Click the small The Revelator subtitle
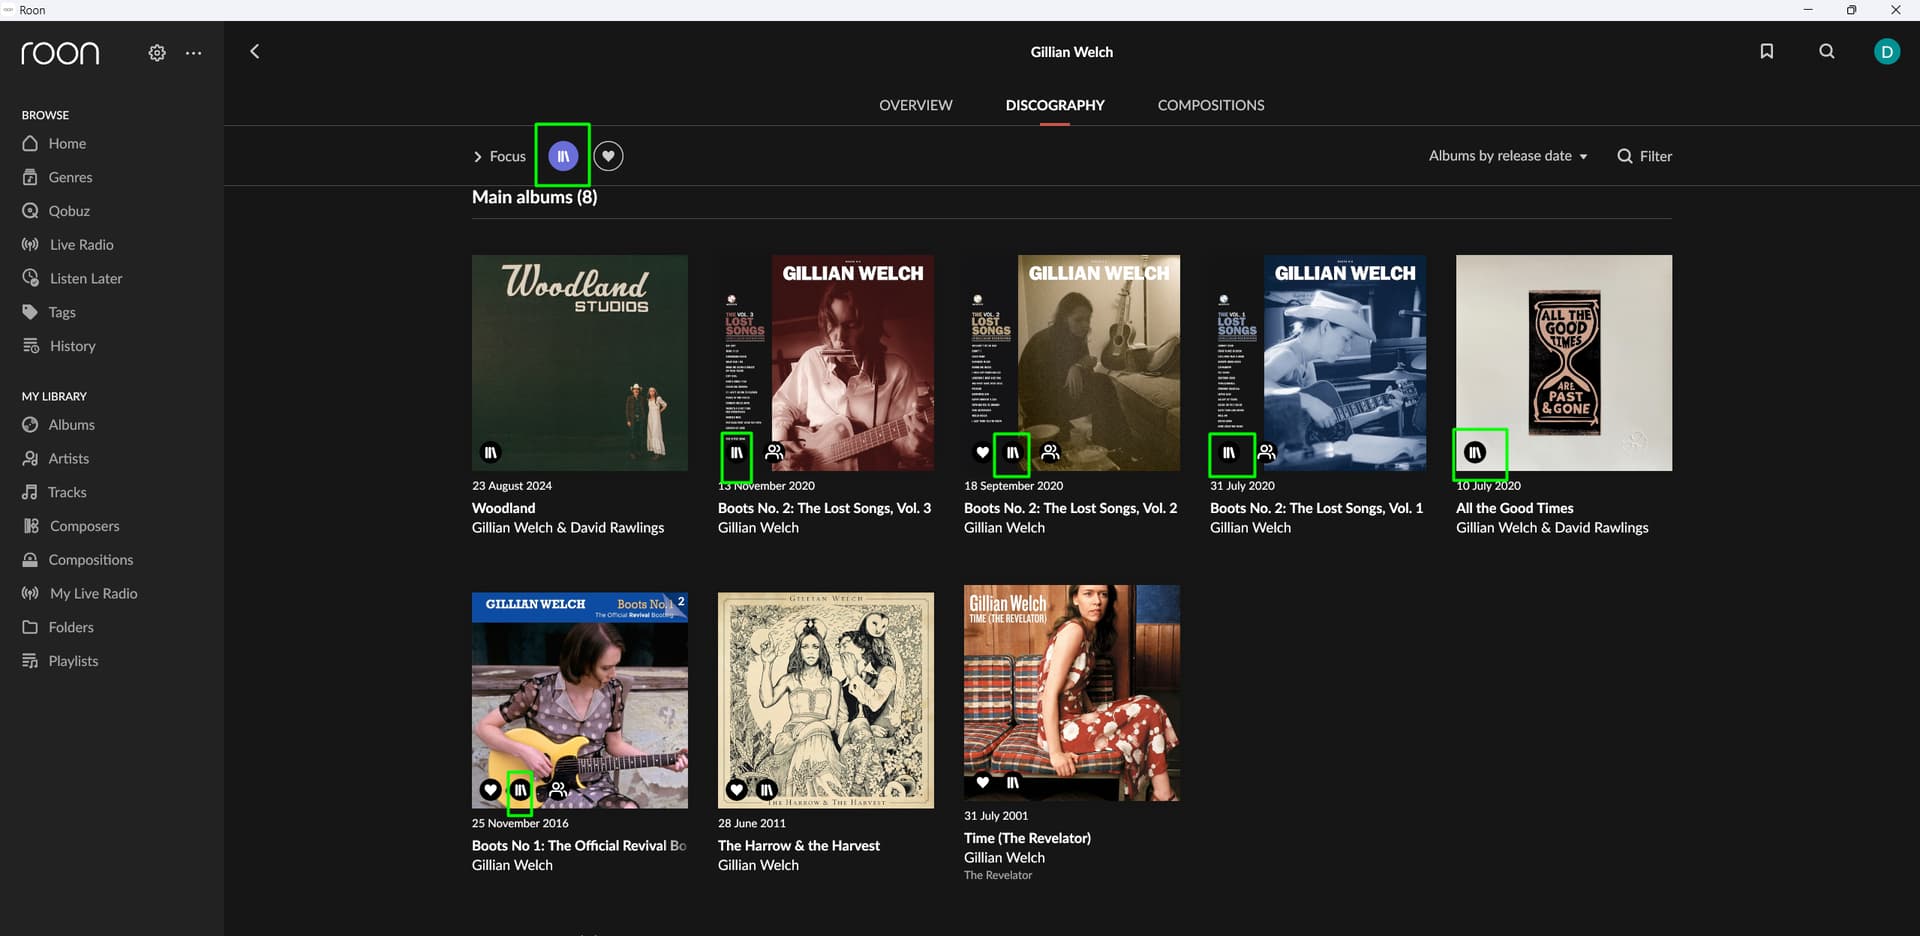The width and height of the screenshot is (1920, 936). point(998,875)
